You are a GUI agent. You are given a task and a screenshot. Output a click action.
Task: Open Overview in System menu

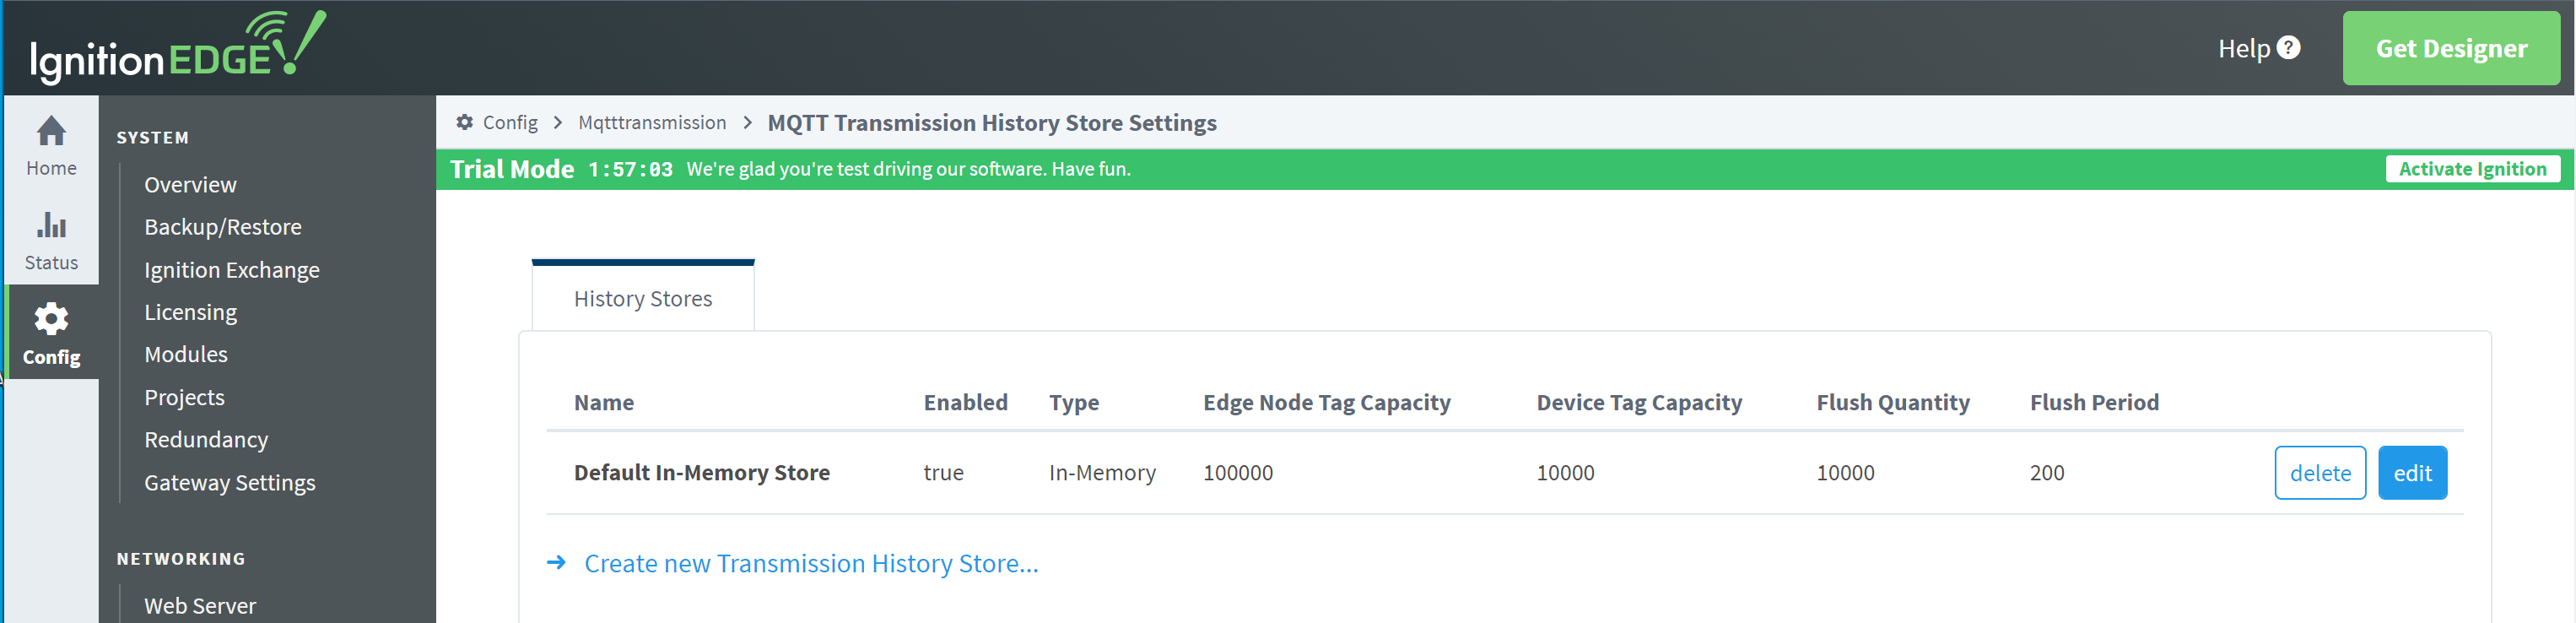click(190, 185)
